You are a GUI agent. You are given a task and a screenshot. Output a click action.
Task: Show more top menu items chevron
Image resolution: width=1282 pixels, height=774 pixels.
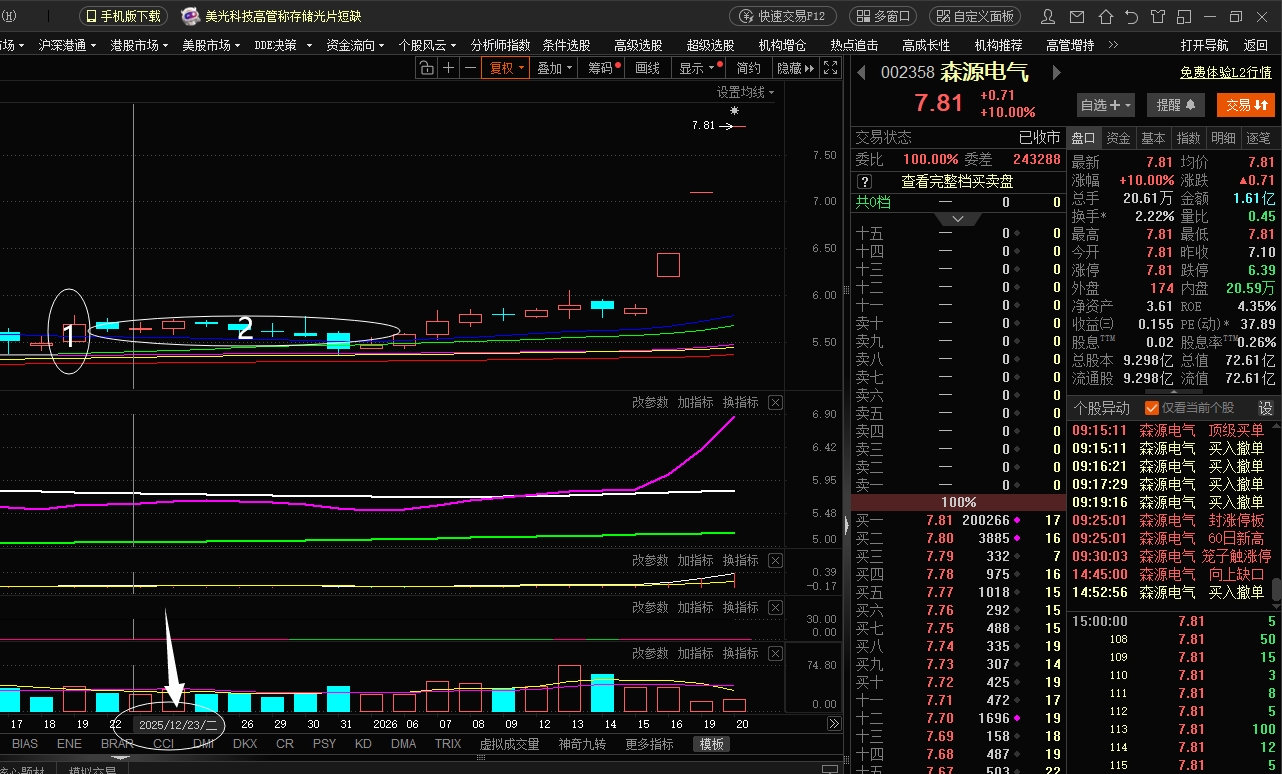(x=1112, y=45)
